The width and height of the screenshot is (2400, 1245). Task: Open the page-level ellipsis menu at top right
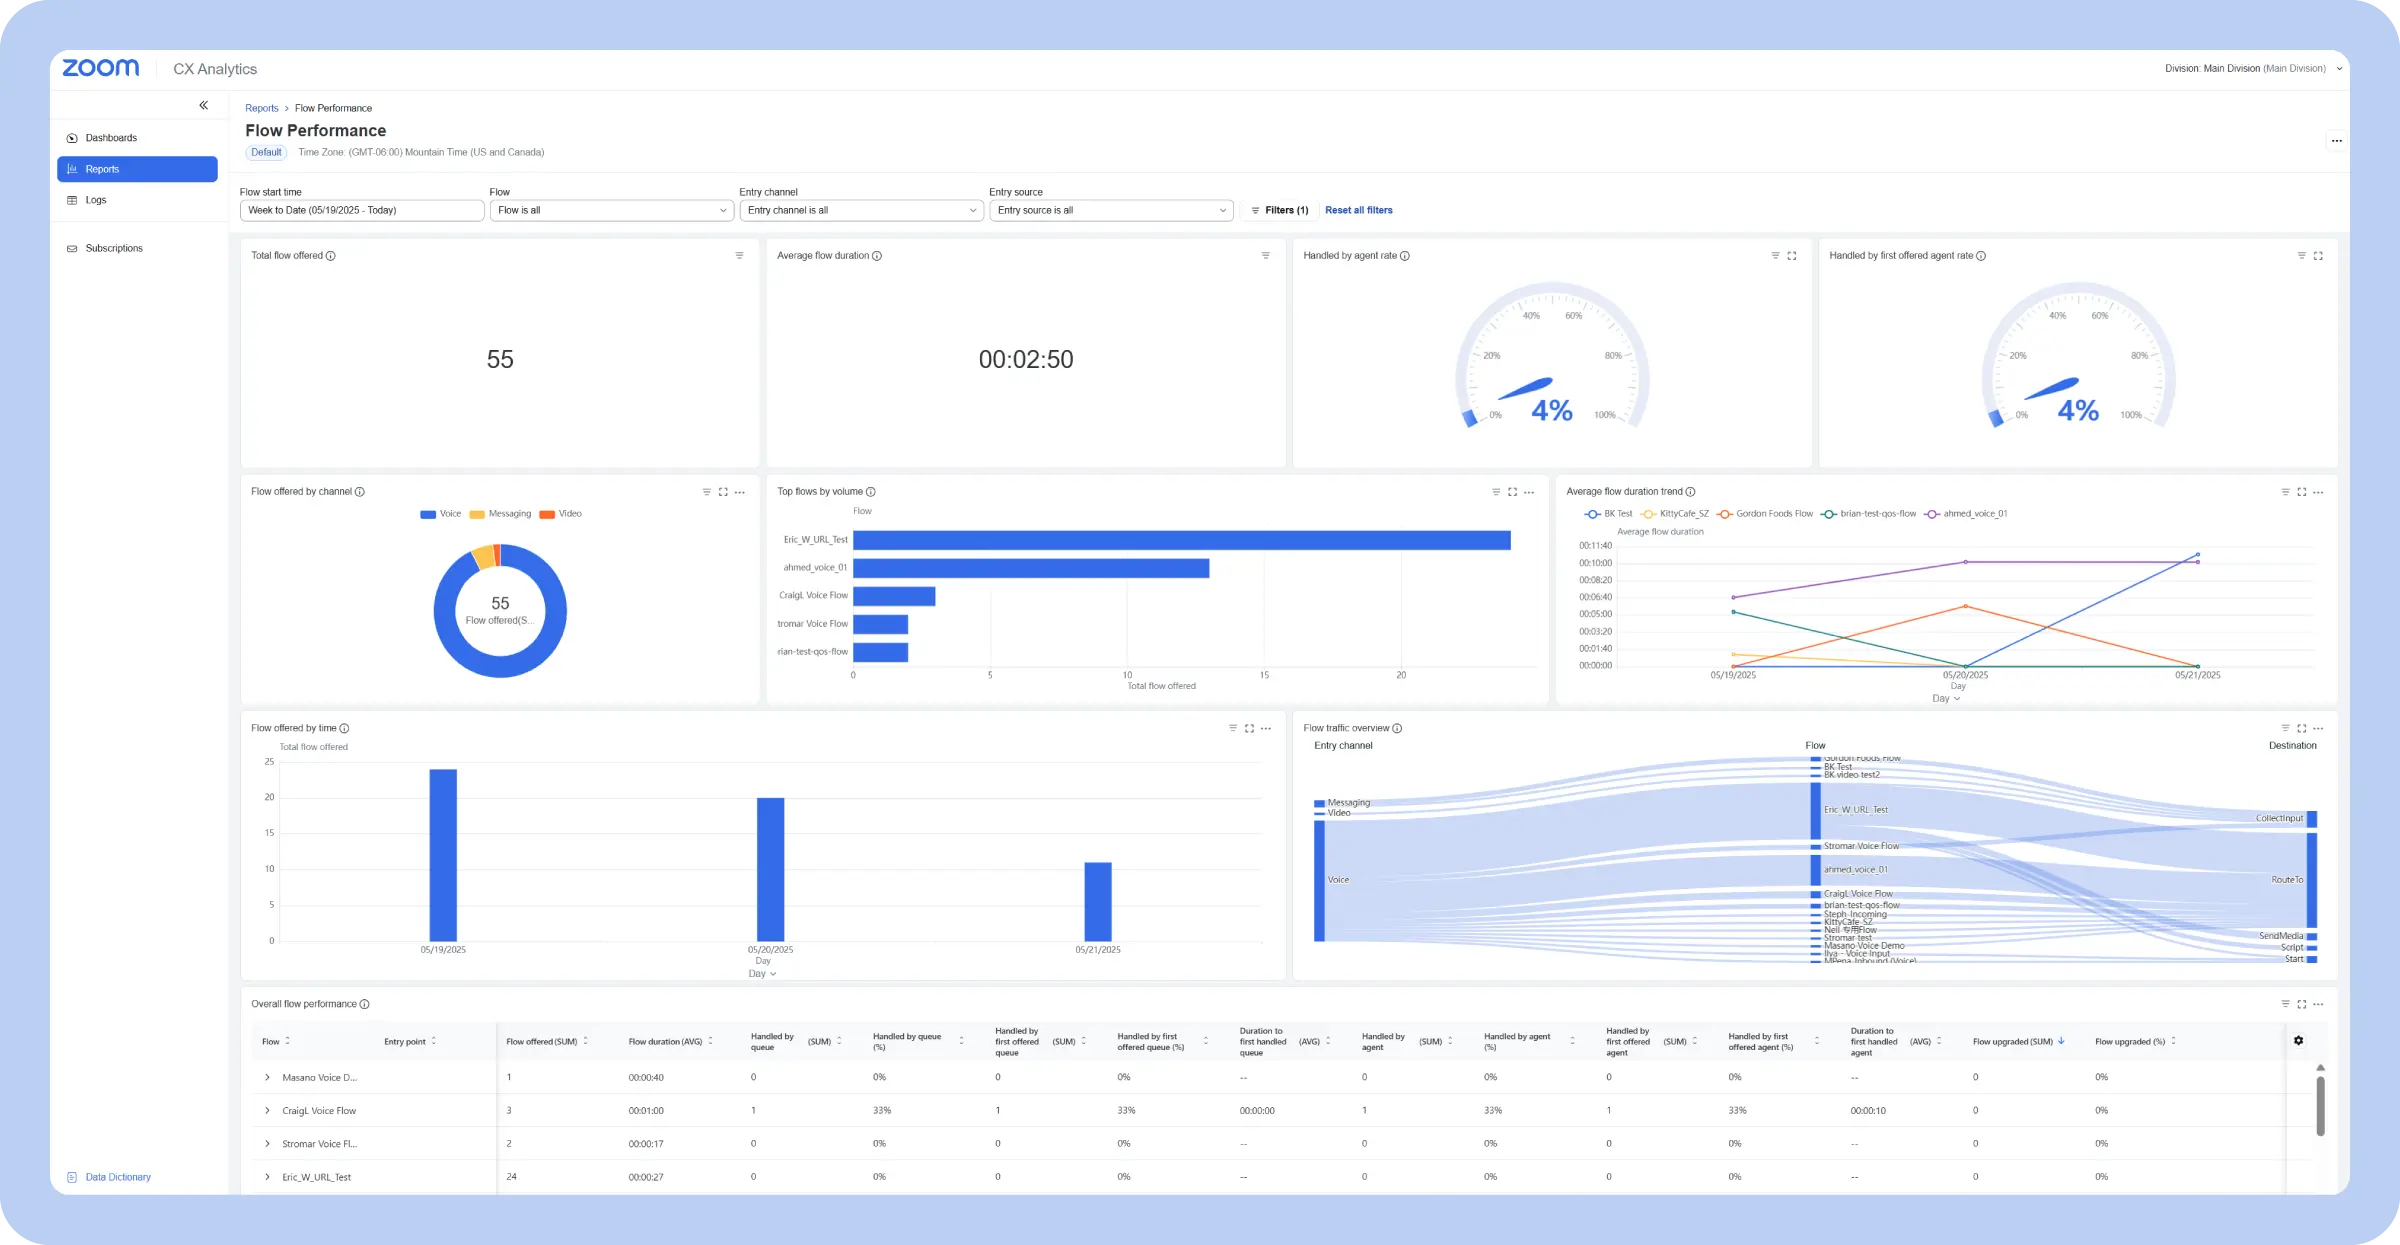click(2337, 141)
